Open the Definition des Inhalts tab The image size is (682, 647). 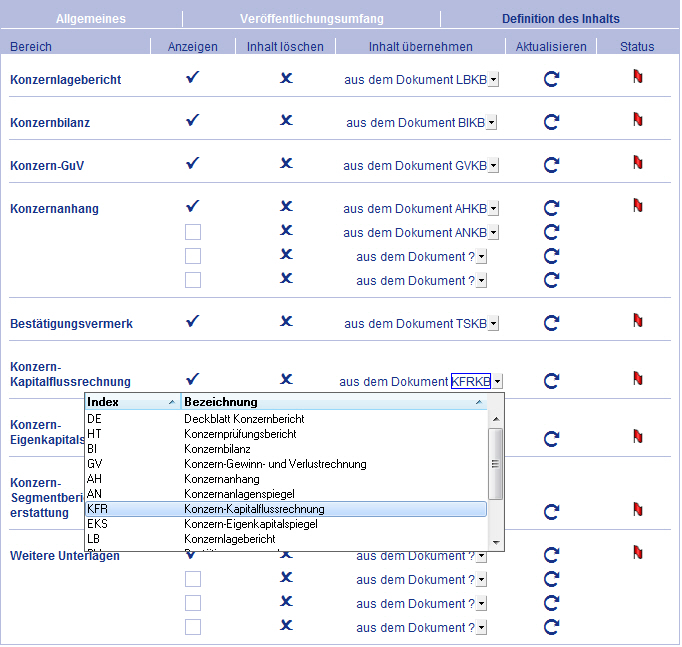coord(561,19)
